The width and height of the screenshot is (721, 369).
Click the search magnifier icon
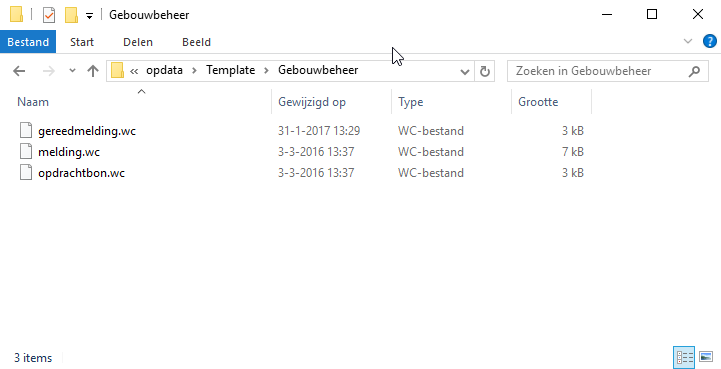(x=694, y=71)
